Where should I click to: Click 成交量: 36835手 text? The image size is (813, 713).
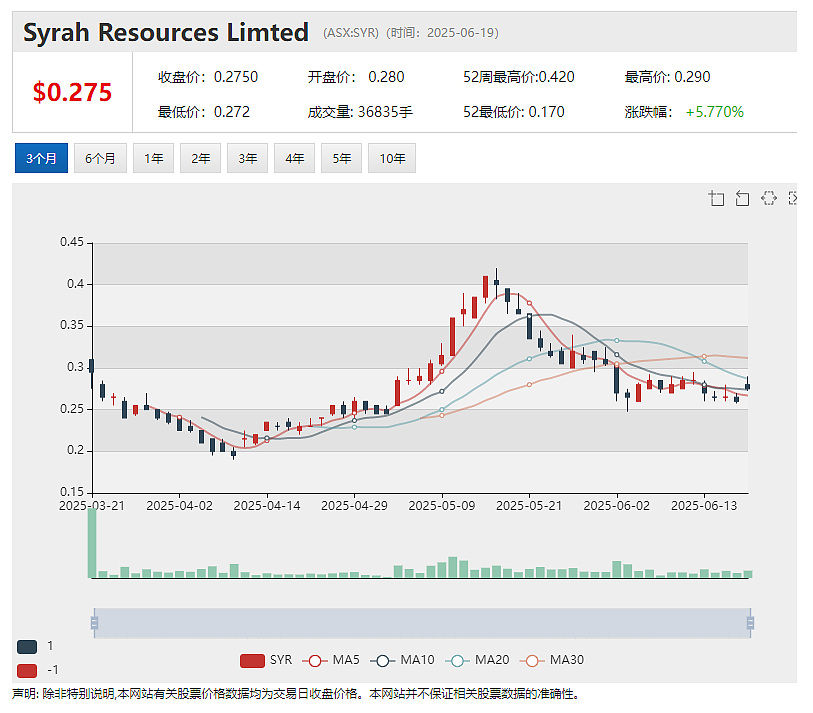360,112
